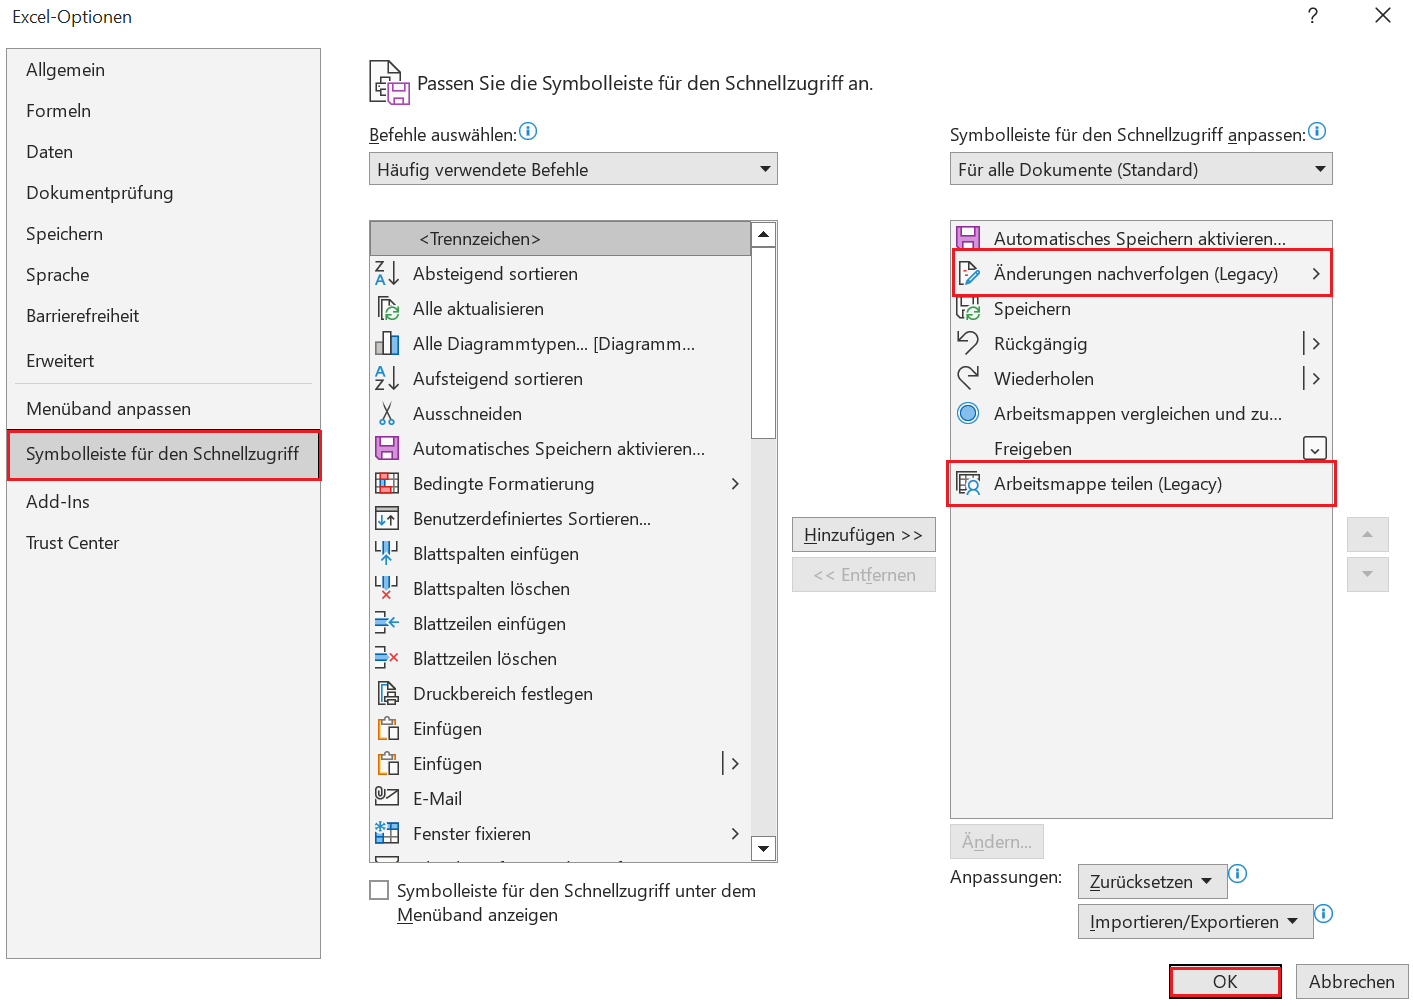Click the Änderungen nachverfolgen pencil icon
This screenshot has height=1006, width=1413.
[x=968, y=273]
